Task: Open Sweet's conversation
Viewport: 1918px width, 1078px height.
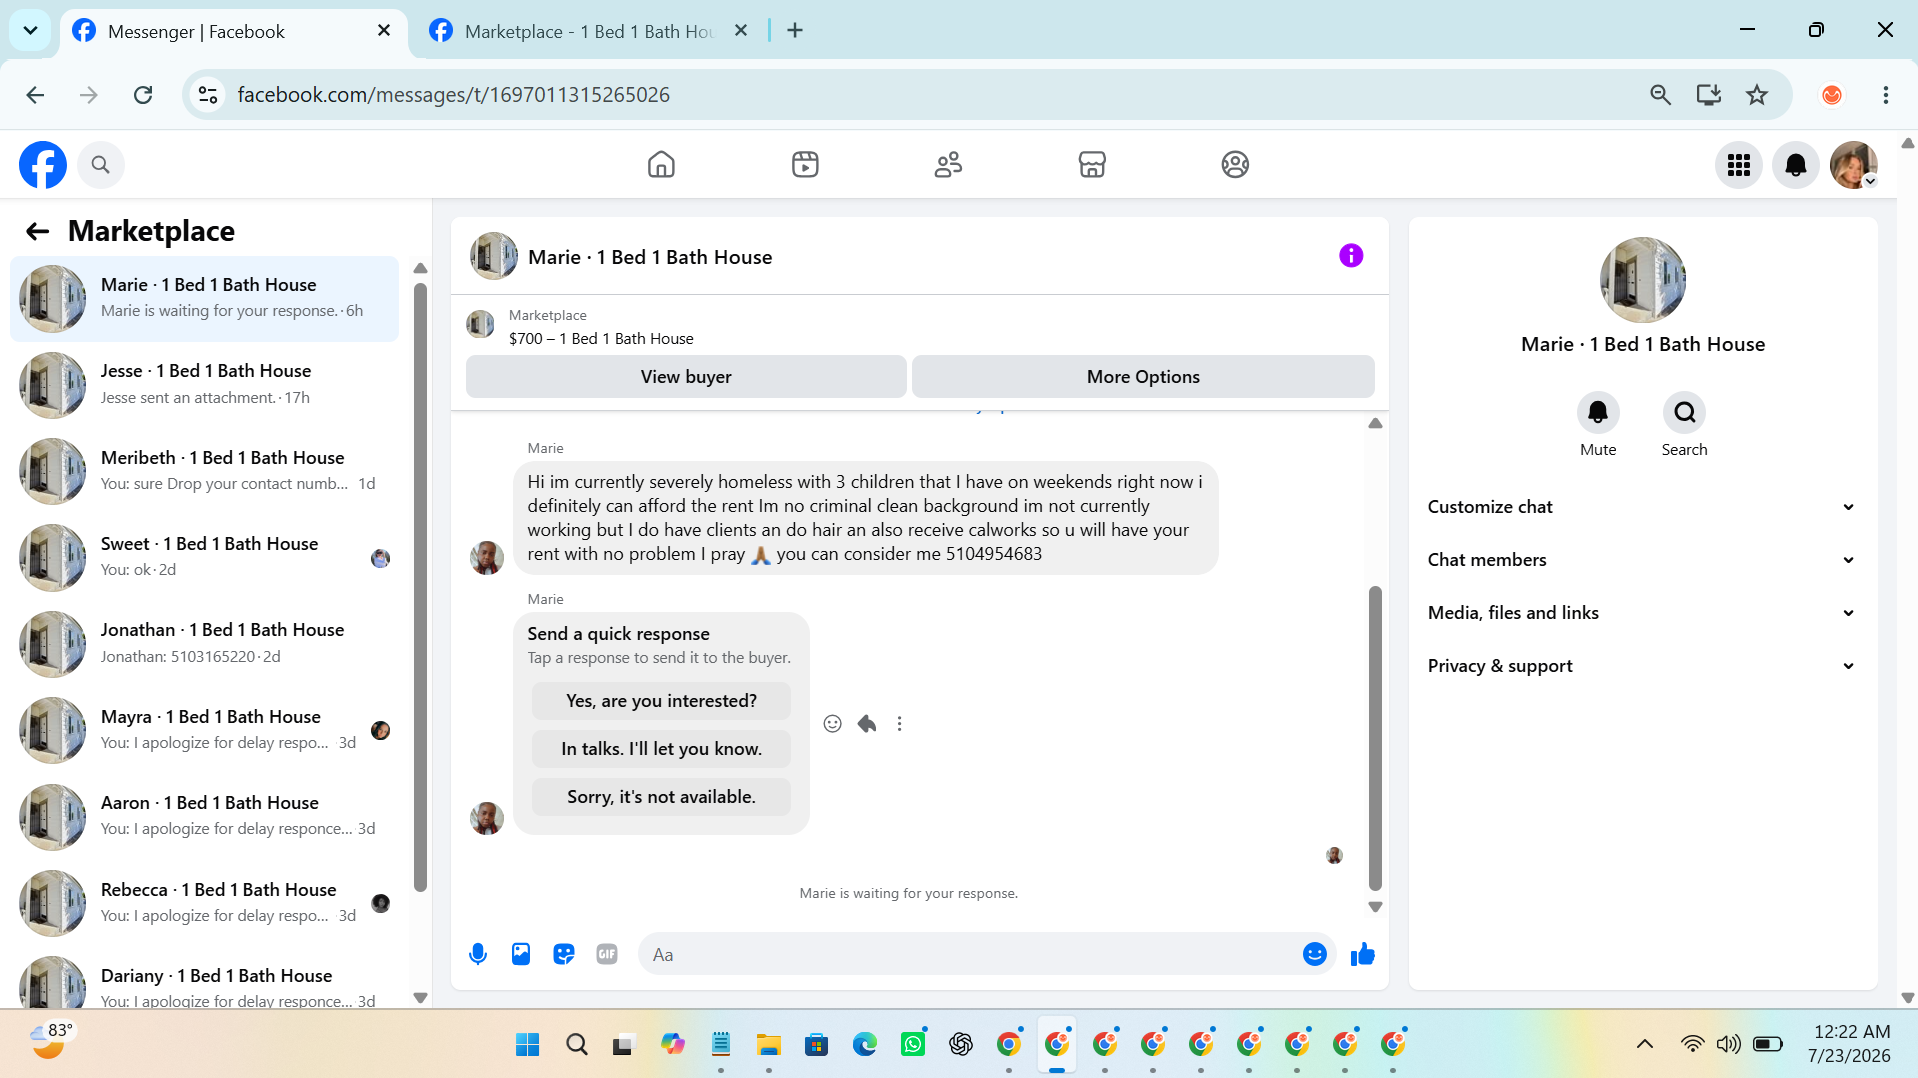Action: (x=204, y=557)
